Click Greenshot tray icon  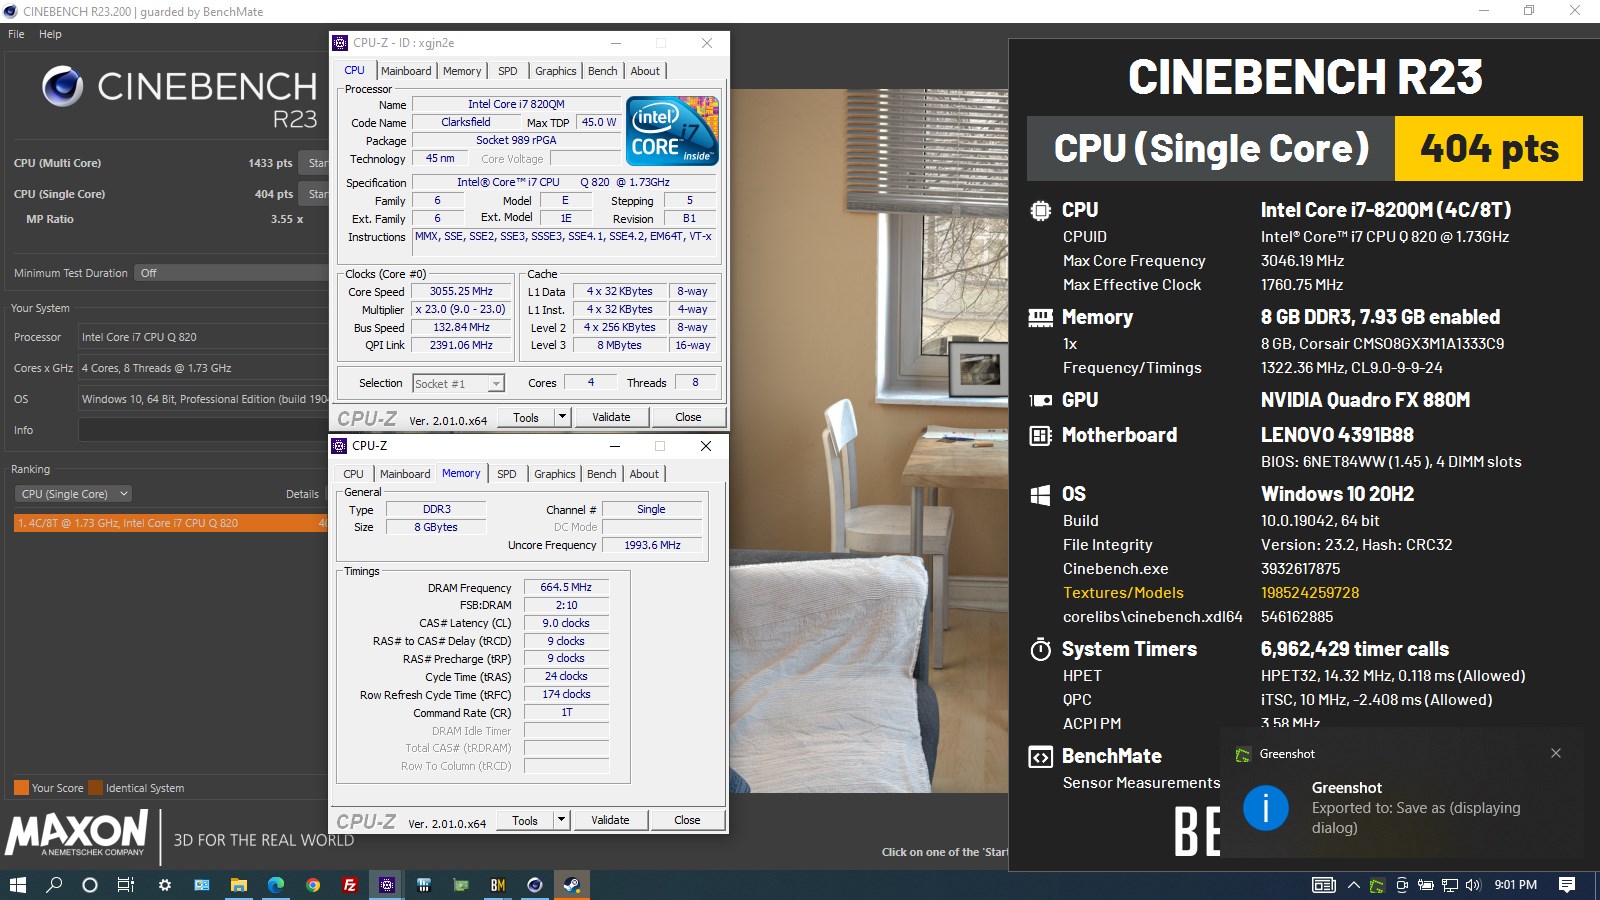1377,885
